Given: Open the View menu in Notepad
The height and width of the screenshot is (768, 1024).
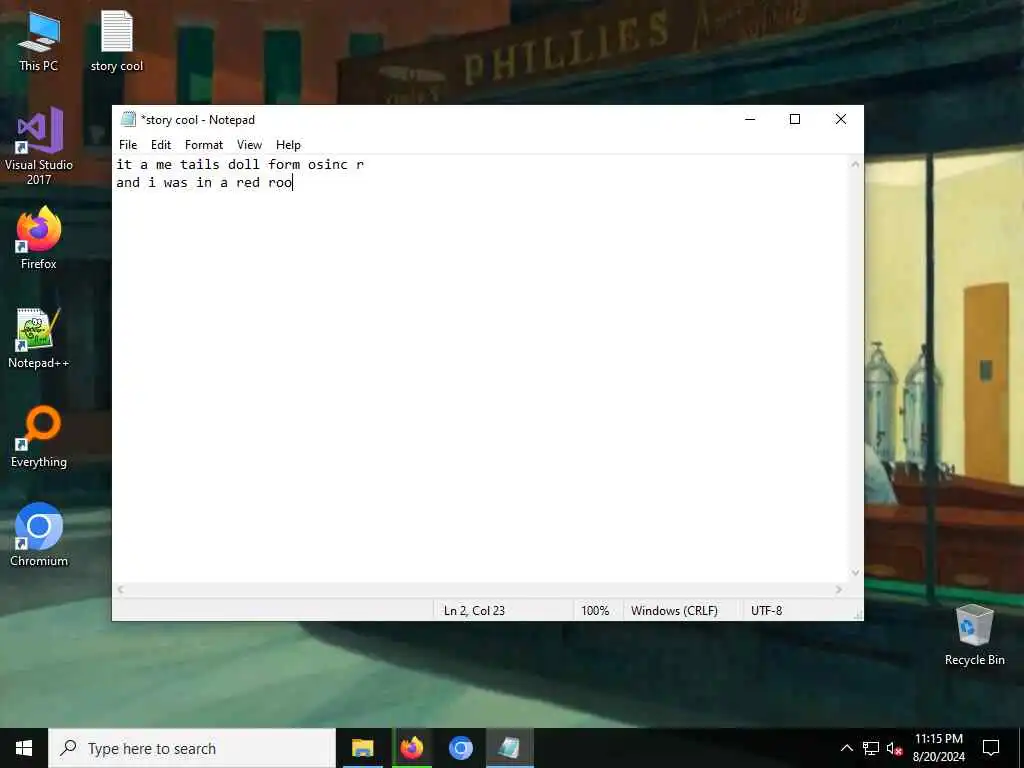Looking at the screenshot, I should click(249, 145).
